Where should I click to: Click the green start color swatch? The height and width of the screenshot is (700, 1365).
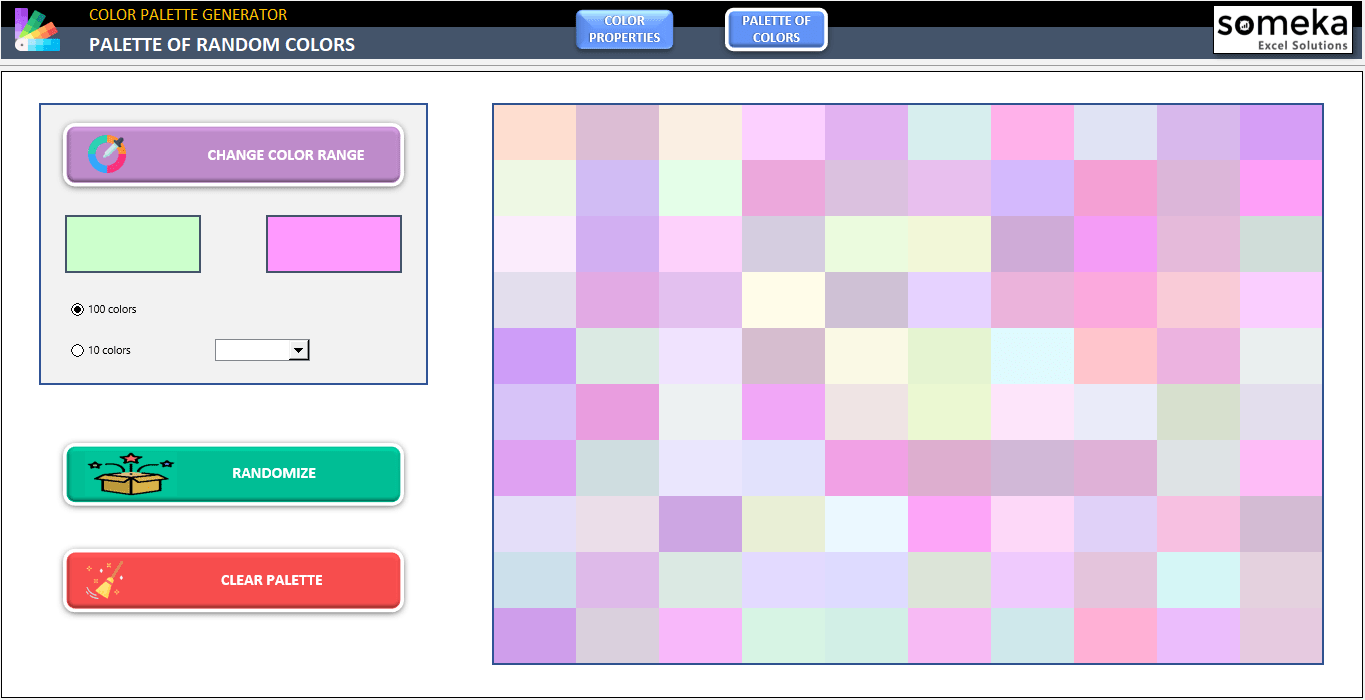[132, 243]
